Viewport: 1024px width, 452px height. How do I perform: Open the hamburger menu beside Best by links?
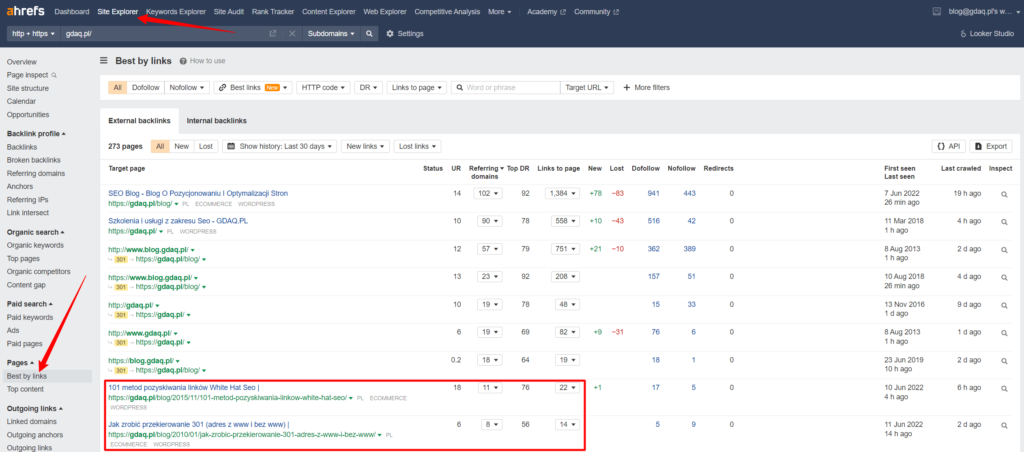click(104, 60)
